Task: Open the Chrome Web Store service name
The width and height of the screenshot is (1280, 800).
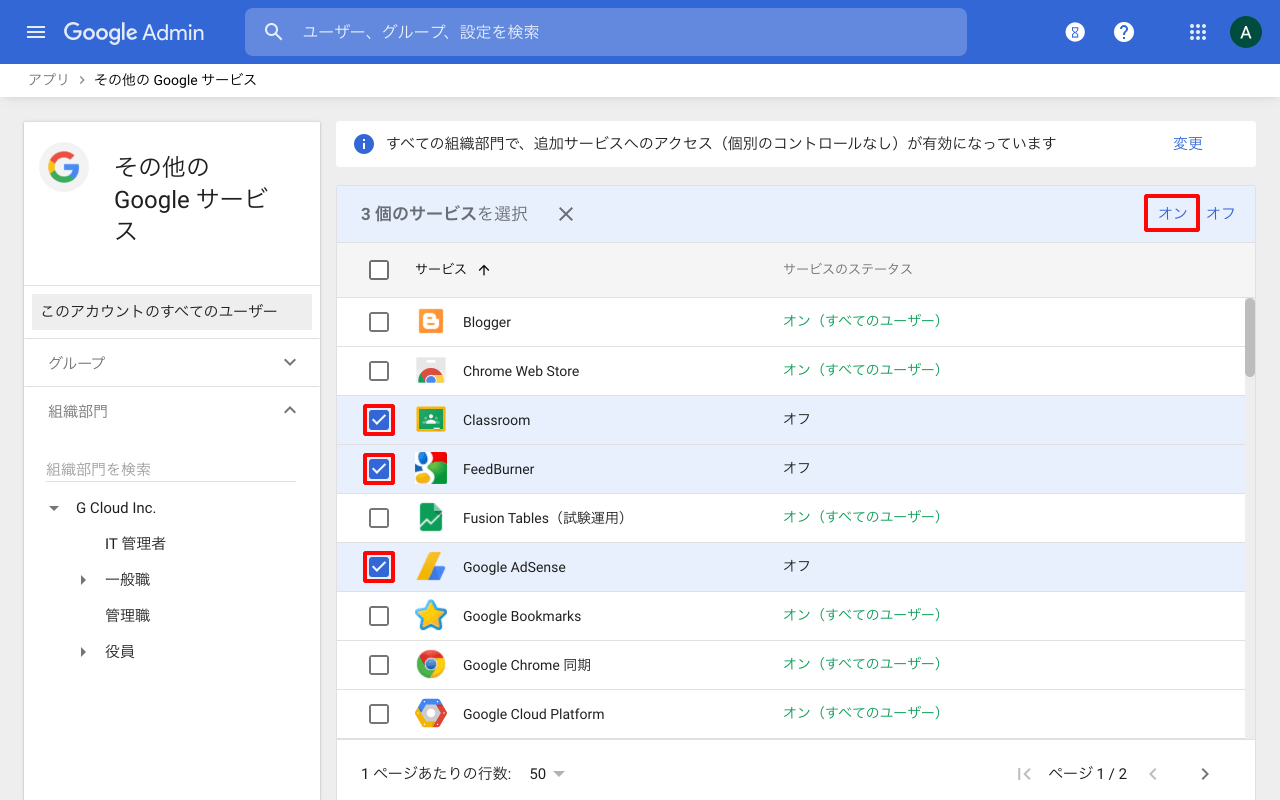Action: pyautogui.click(x=521, y=371)
